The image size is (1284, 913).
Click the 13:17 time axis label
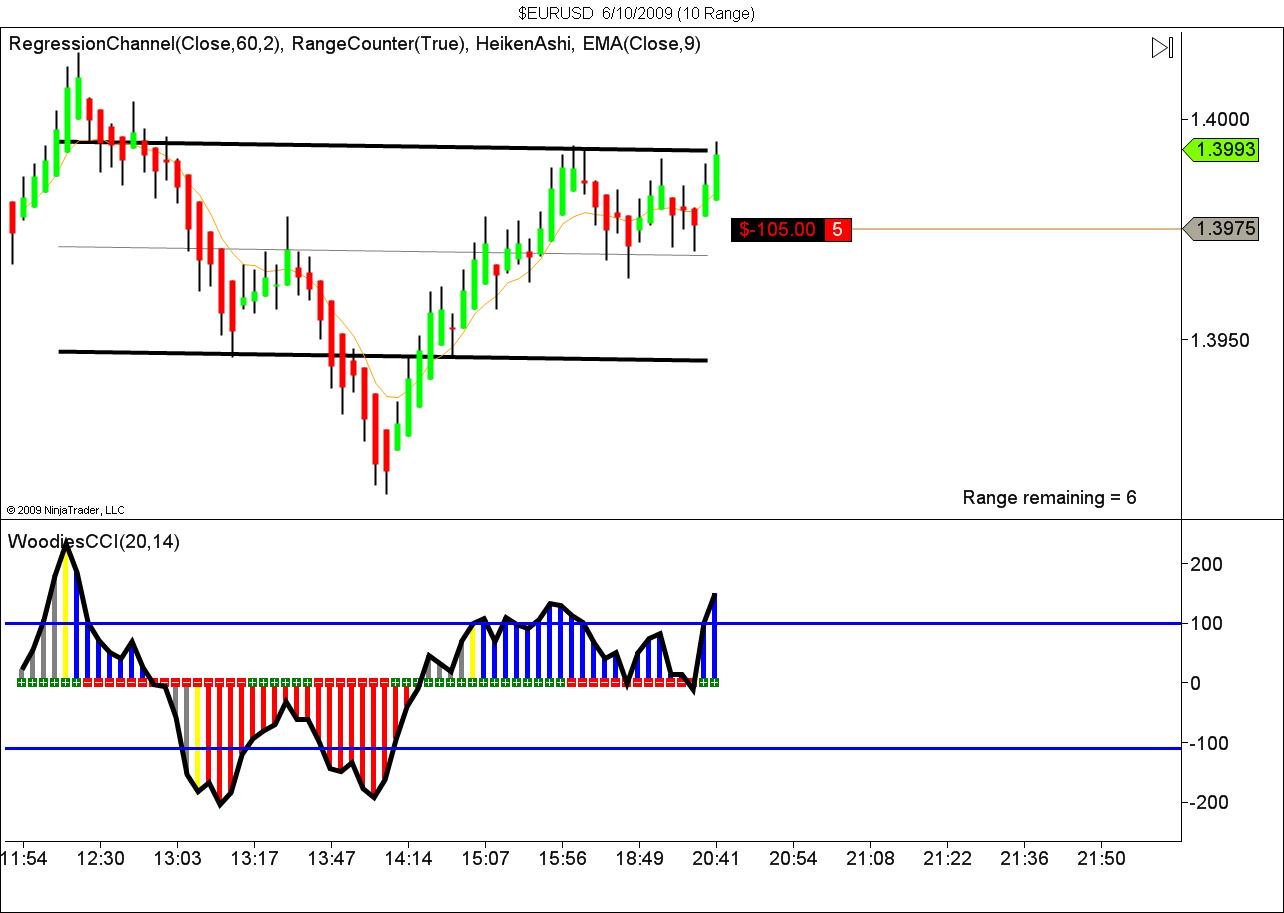coord(254,858)
